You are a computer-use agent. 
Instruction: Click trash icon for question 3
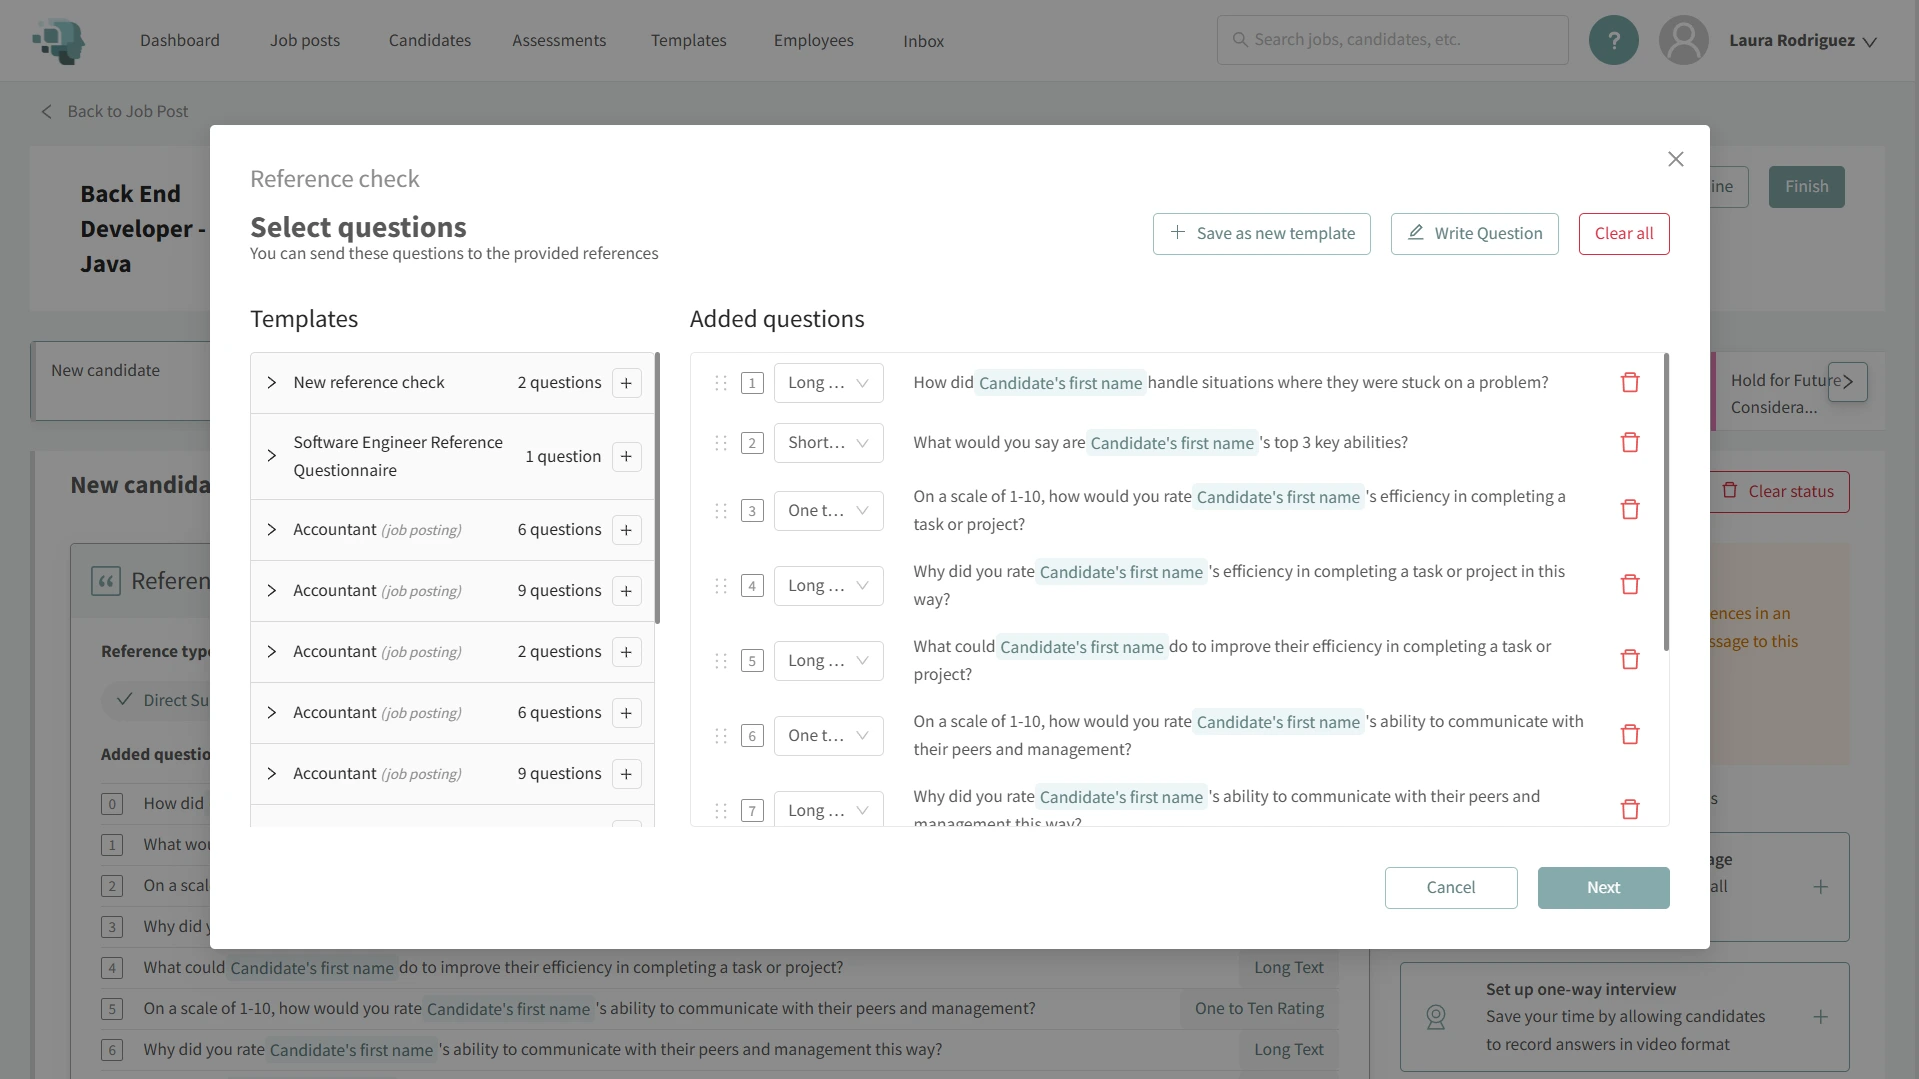pos(1629,510)
